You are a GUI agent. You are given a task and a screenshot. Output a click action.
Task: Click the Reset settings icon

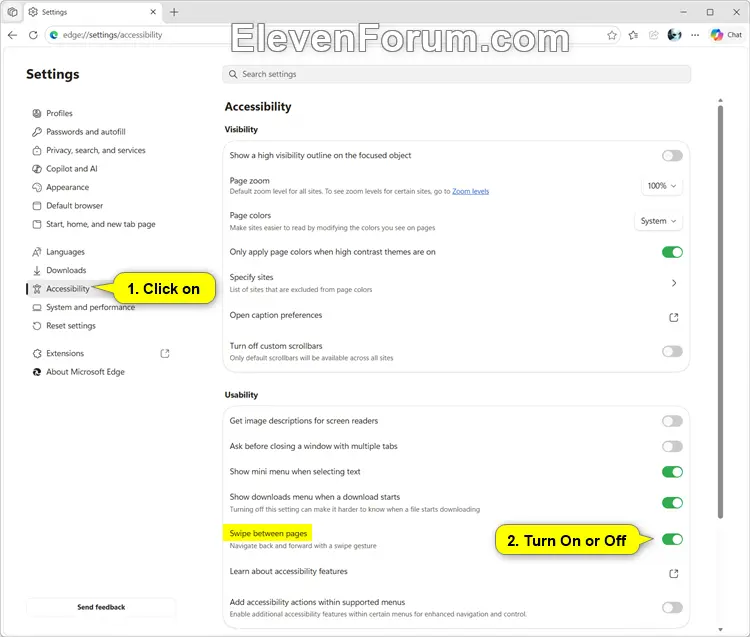(x=37, y=326)
